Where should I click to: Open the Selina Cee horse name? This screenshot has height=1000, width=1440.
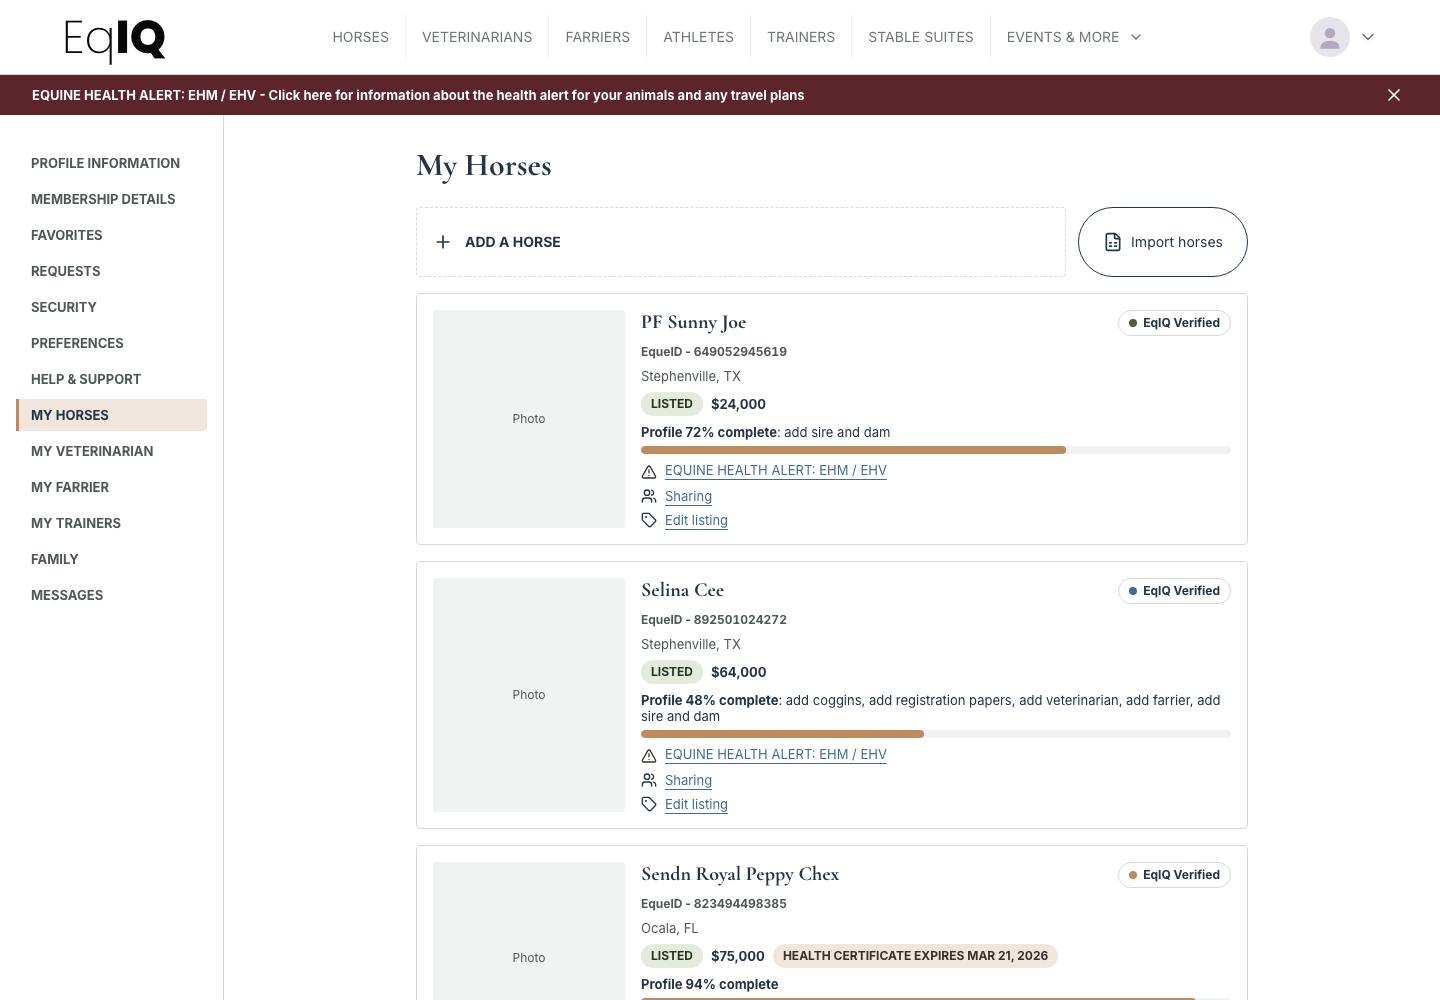click(682, 590)
